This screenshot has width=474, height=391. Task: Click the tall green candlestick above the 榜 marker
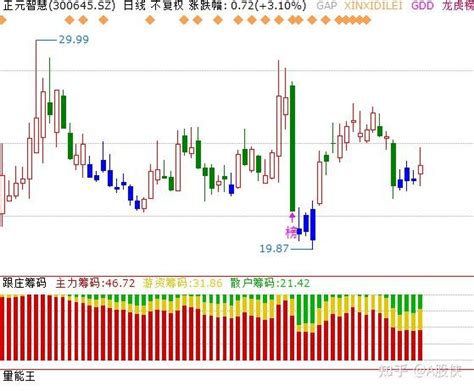[x=292, y=148]
